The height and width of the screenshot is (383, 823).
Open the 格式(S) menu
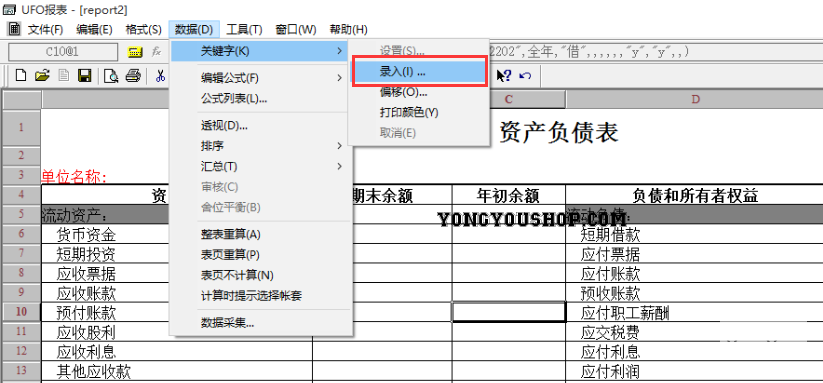[143, 29]
